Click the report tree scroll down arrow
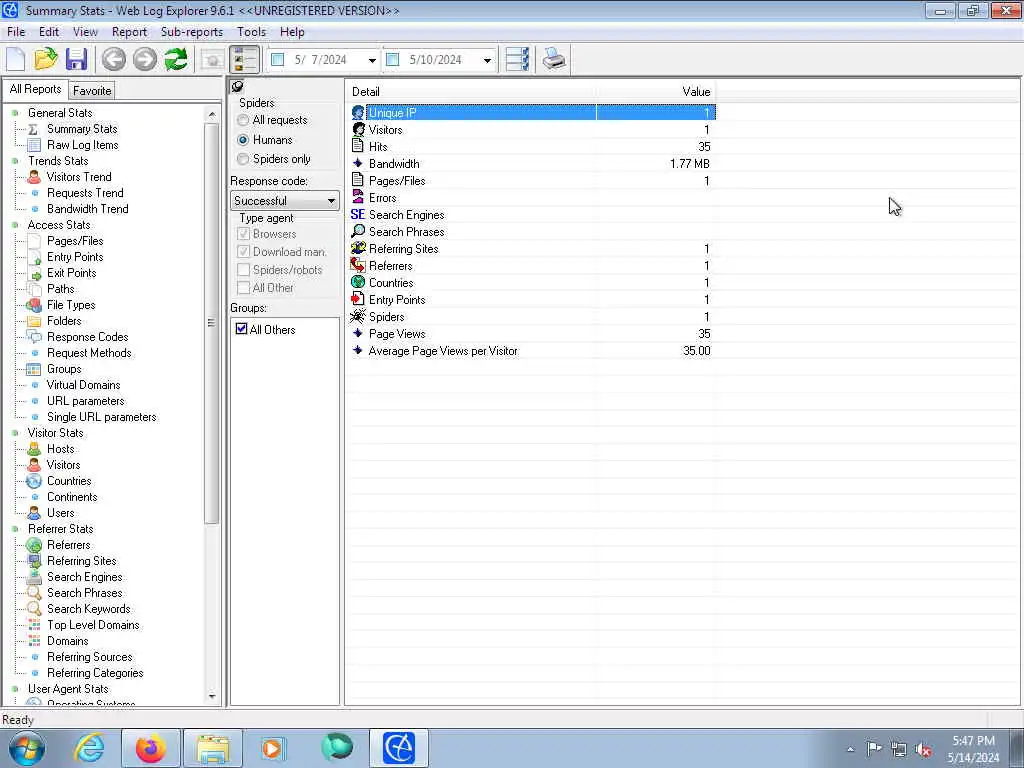1024x768 pixels. [x=212, y=697]
